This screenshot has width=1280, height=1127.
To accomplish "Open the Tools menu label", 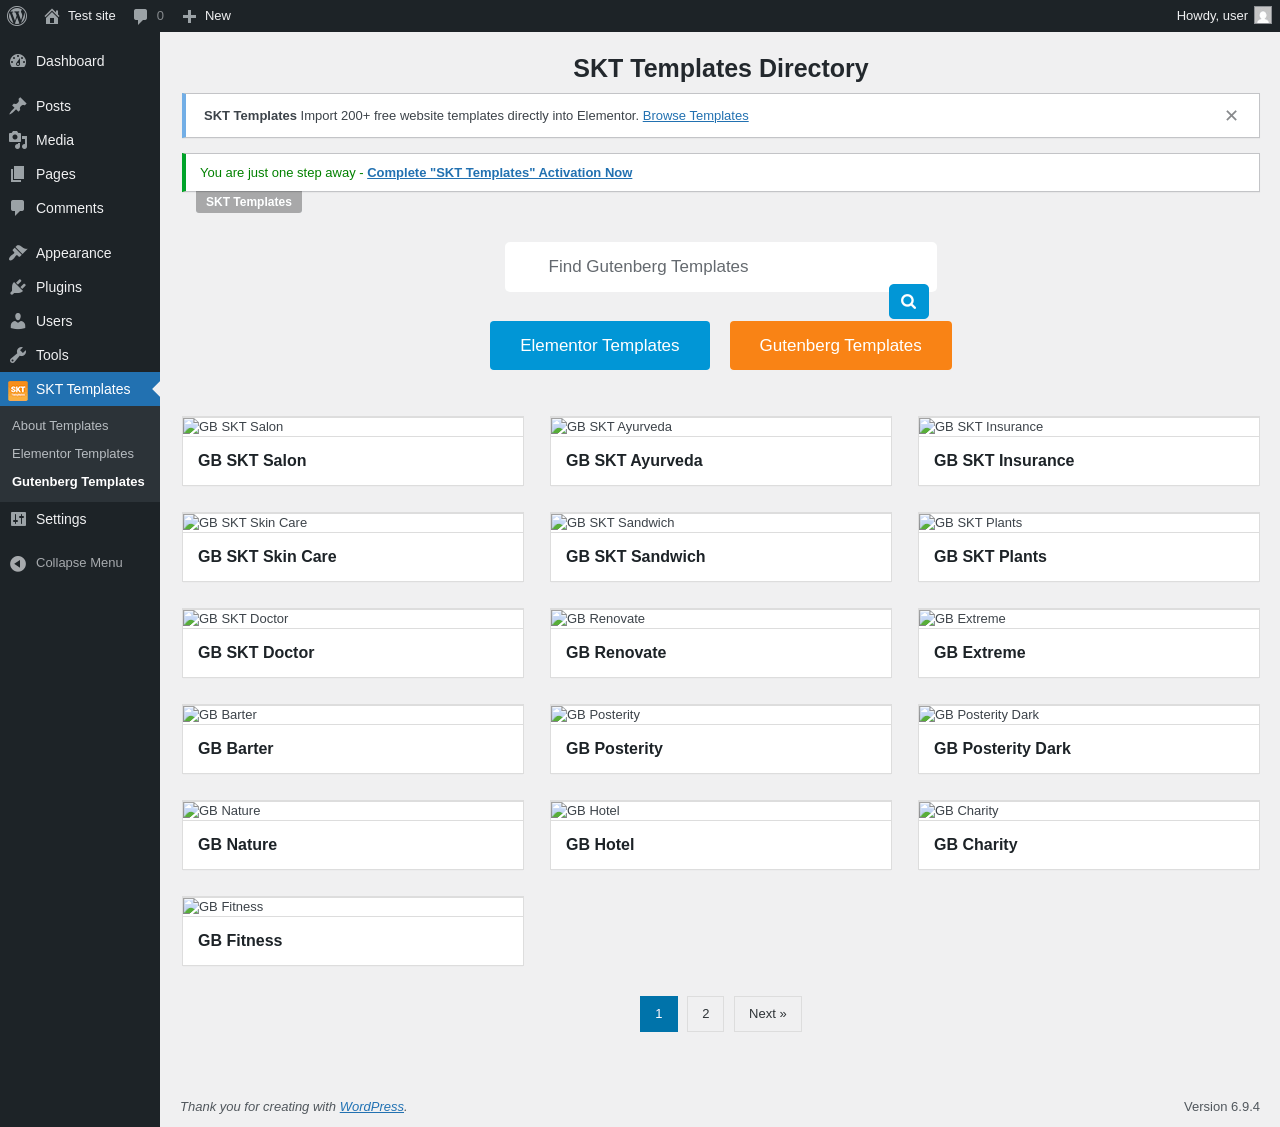I will click(52, 355).
